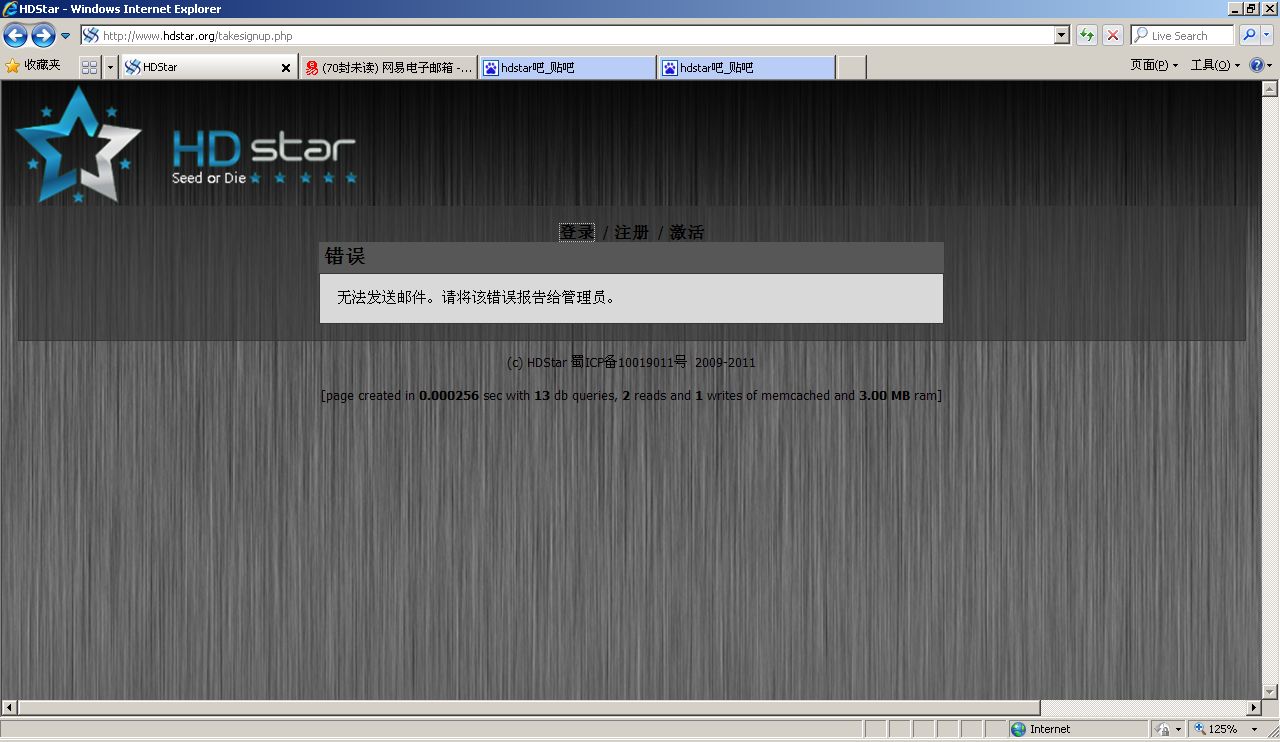1280x742 pixels.
Task: Switch to the HDStar tab
Action: 200,67
